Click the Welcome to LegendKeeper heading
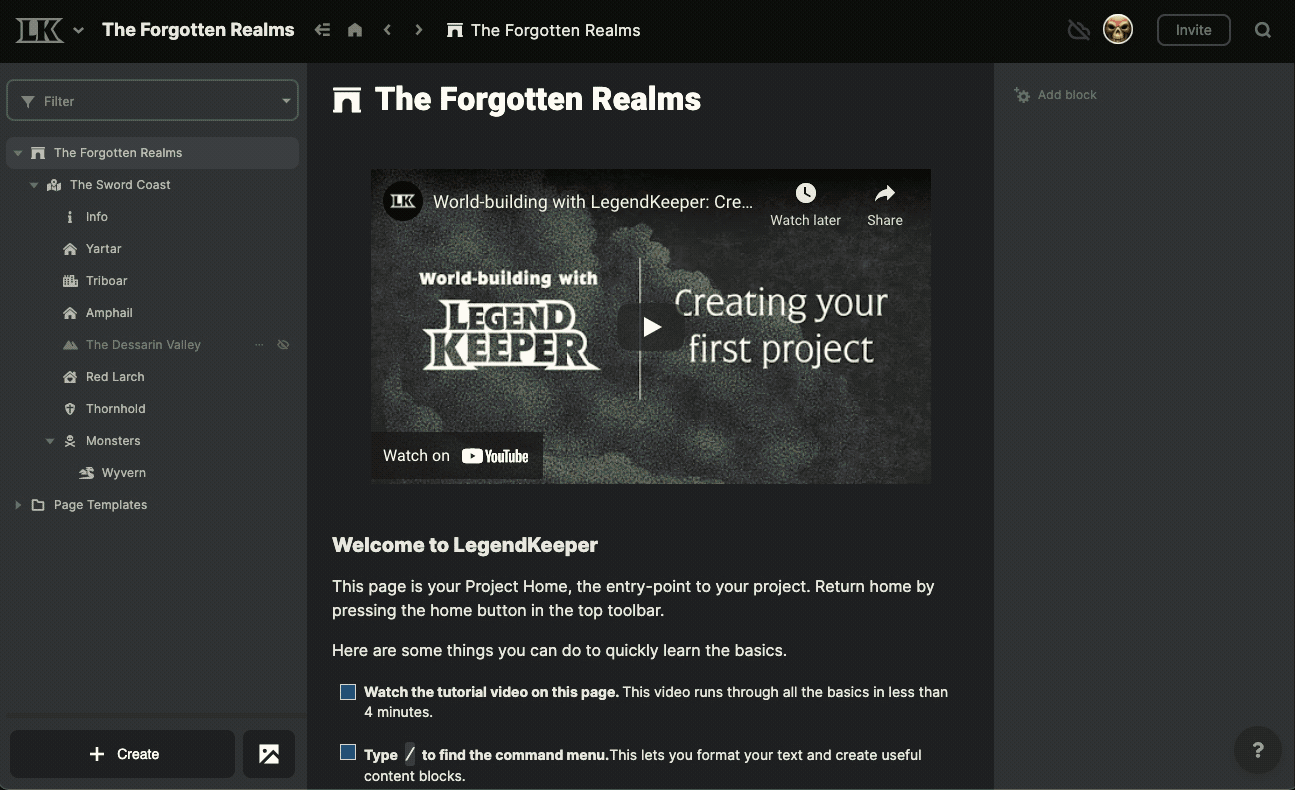Image resolution: width=1295 pixels, height=790 pixels. click(x=465, y=545)
